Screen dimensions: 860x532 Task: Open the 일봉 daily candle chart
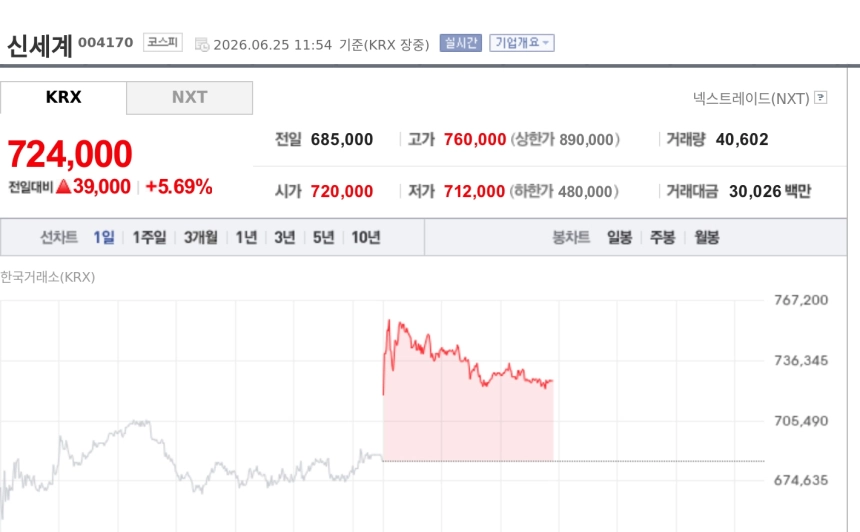tap(619, 237)
